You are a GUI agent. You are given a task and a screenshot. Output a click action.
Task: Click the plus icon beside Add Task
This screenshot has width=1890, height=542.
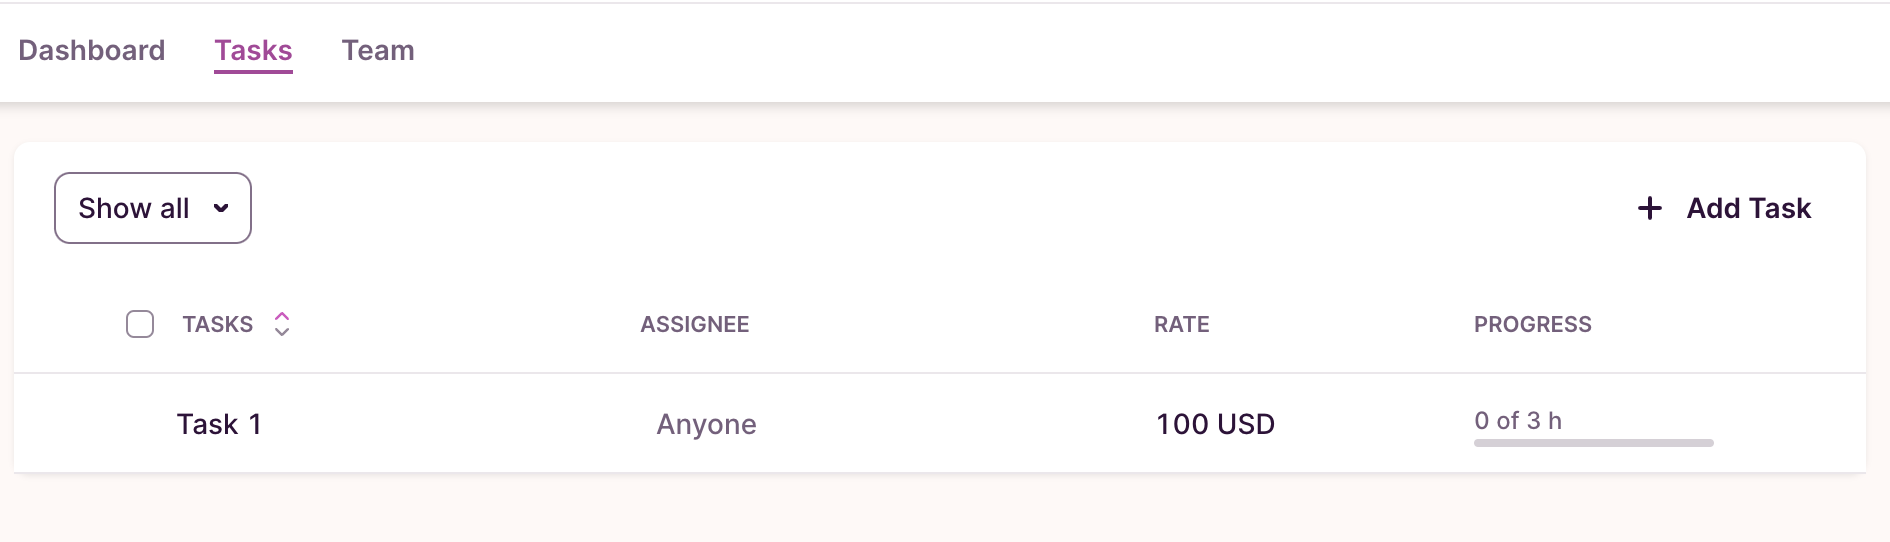click(1649, 208)
